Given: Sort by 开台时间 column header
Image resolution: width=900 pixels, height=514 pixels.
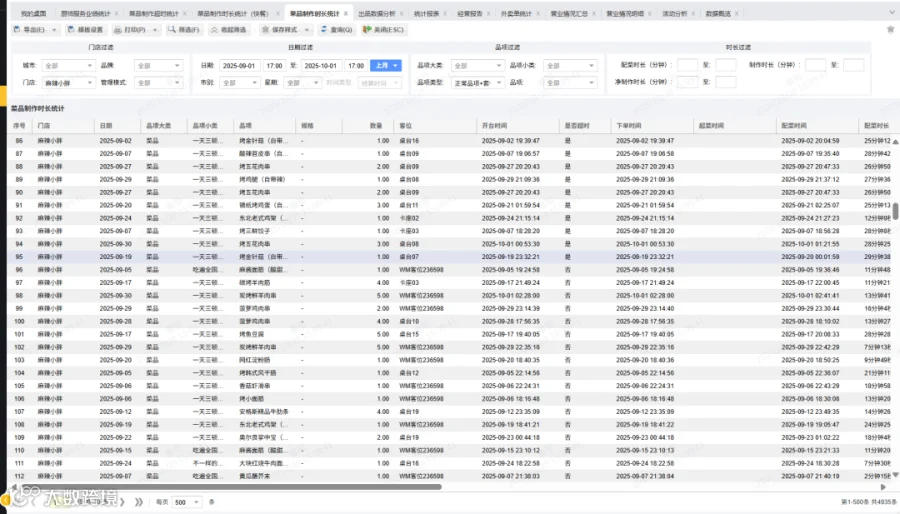Looking at the screenshot, I should coord(518,125).
